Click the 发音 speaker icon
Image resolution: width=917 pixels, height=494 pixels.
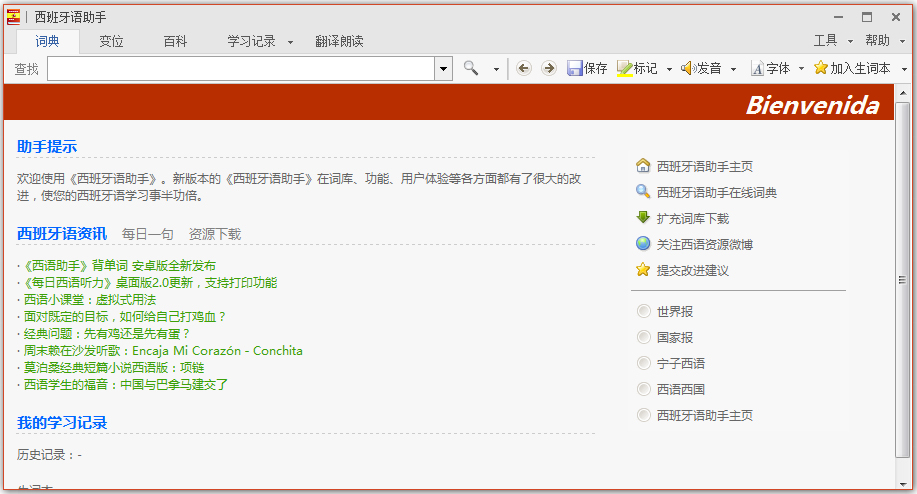(688, 68)
